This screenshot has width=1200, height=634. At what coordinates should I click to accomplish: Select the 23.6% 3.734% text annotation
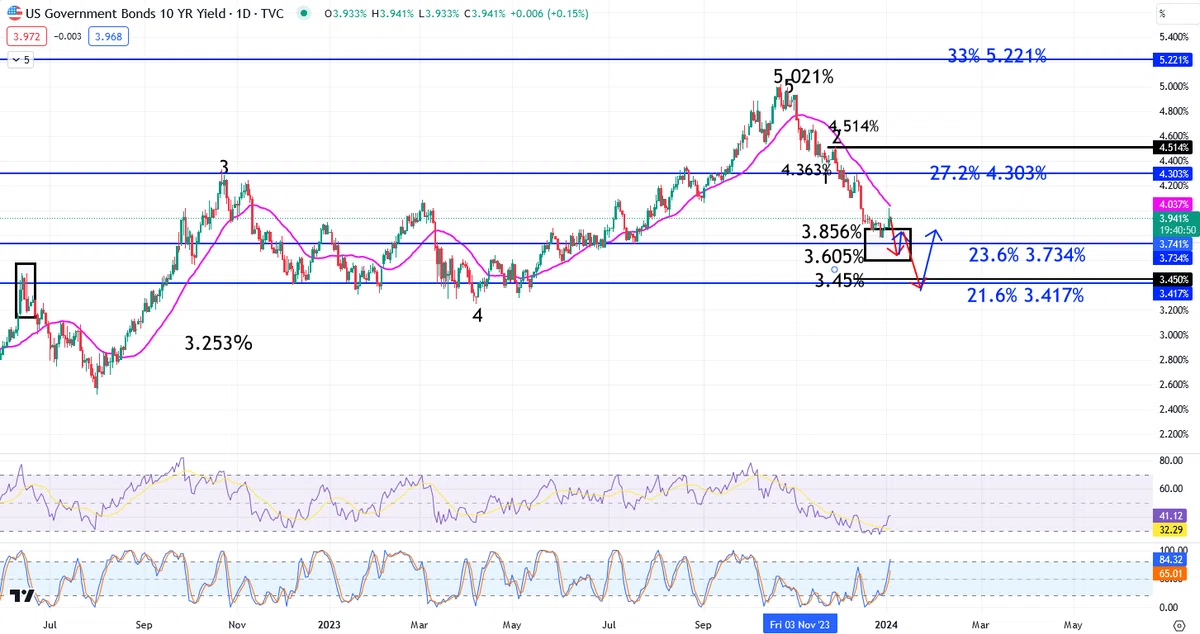(1027, 255)
